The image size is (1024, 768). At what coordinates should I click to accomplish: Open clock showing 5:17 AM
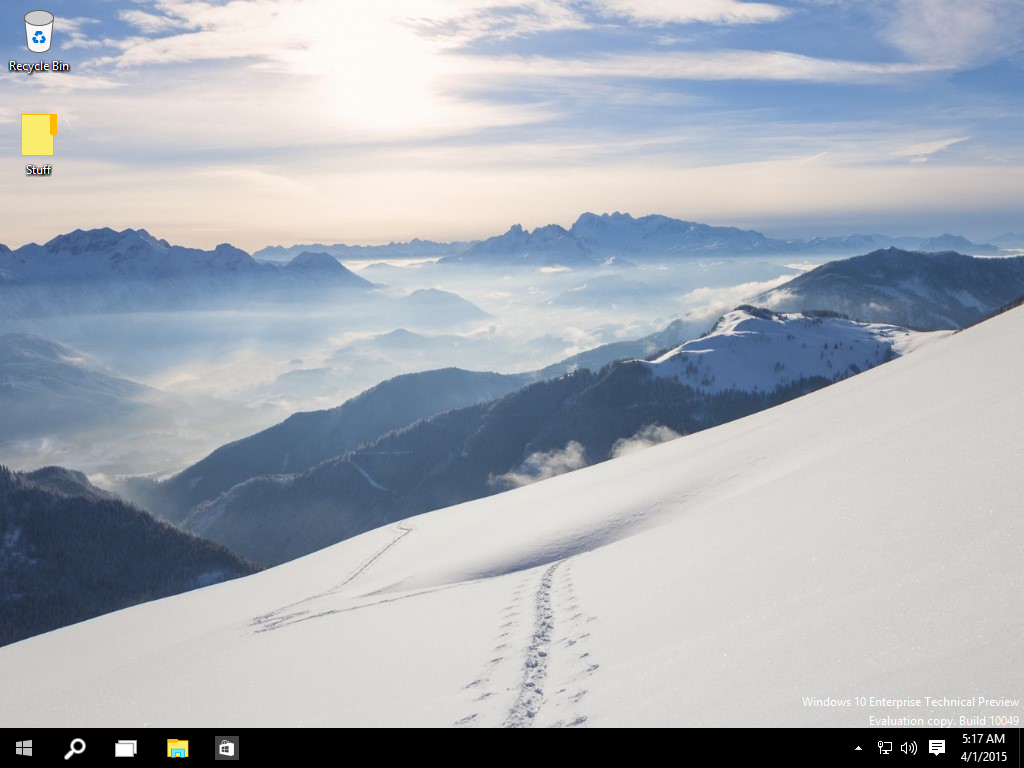[984, 748]
